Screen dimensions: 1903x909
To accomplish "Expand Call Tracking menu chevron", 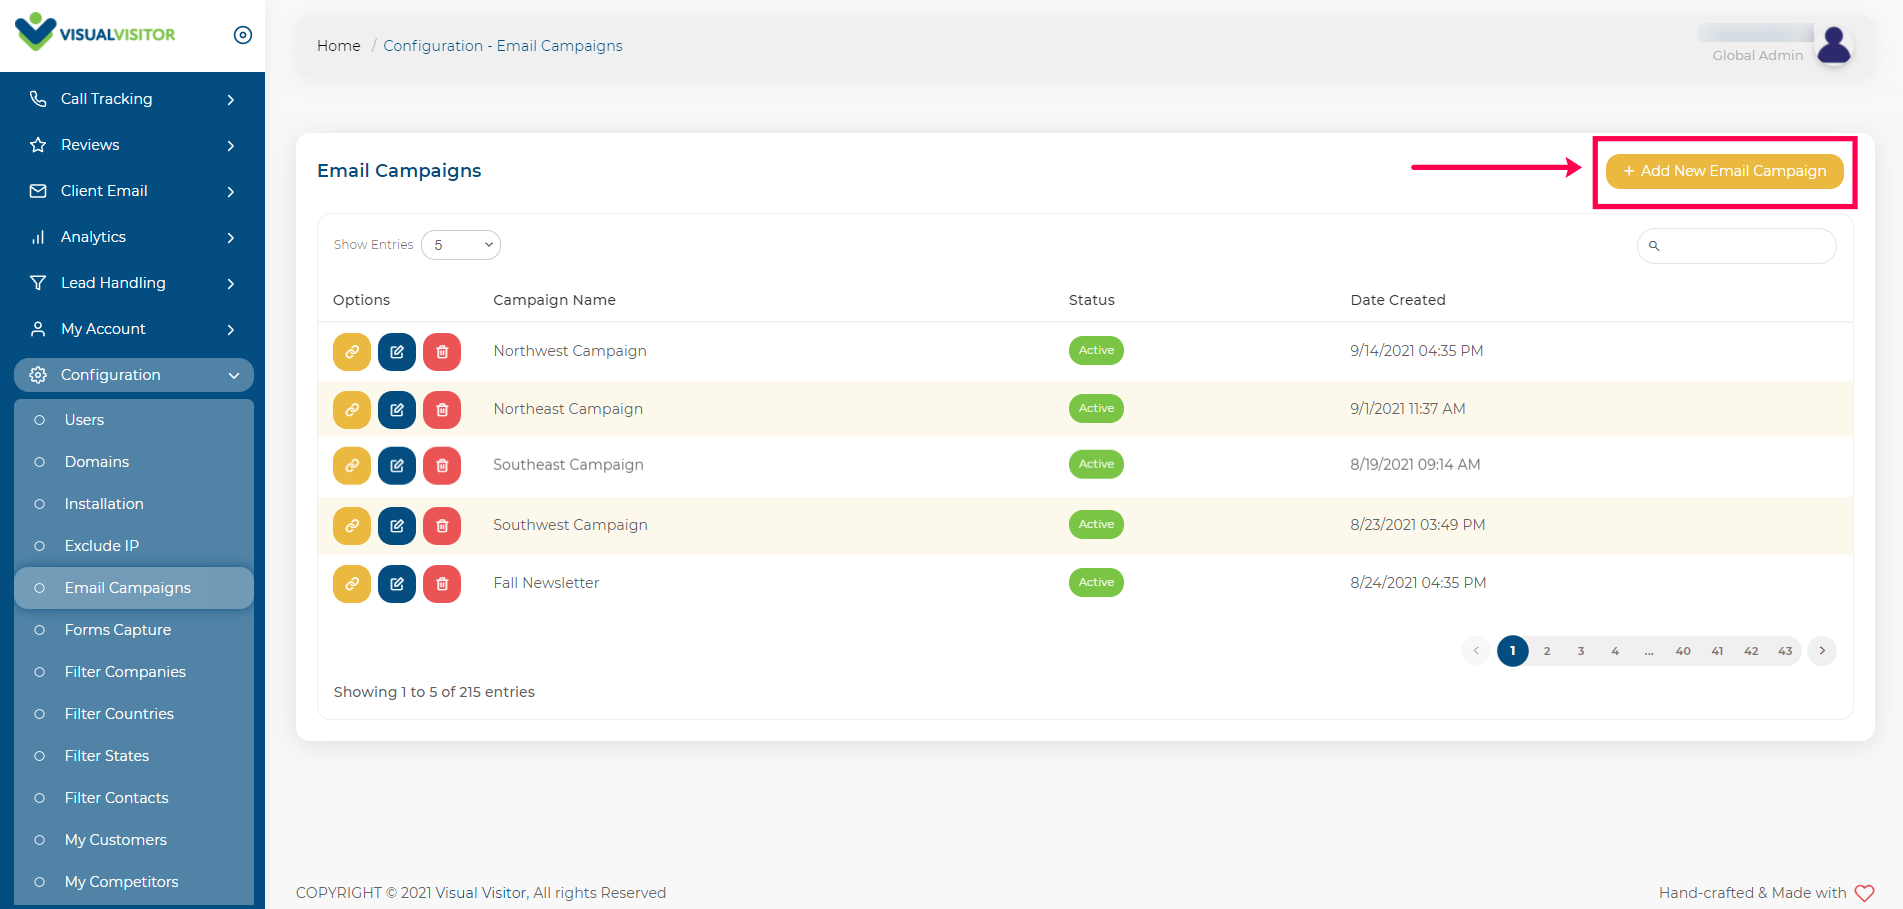I will 231,100.
